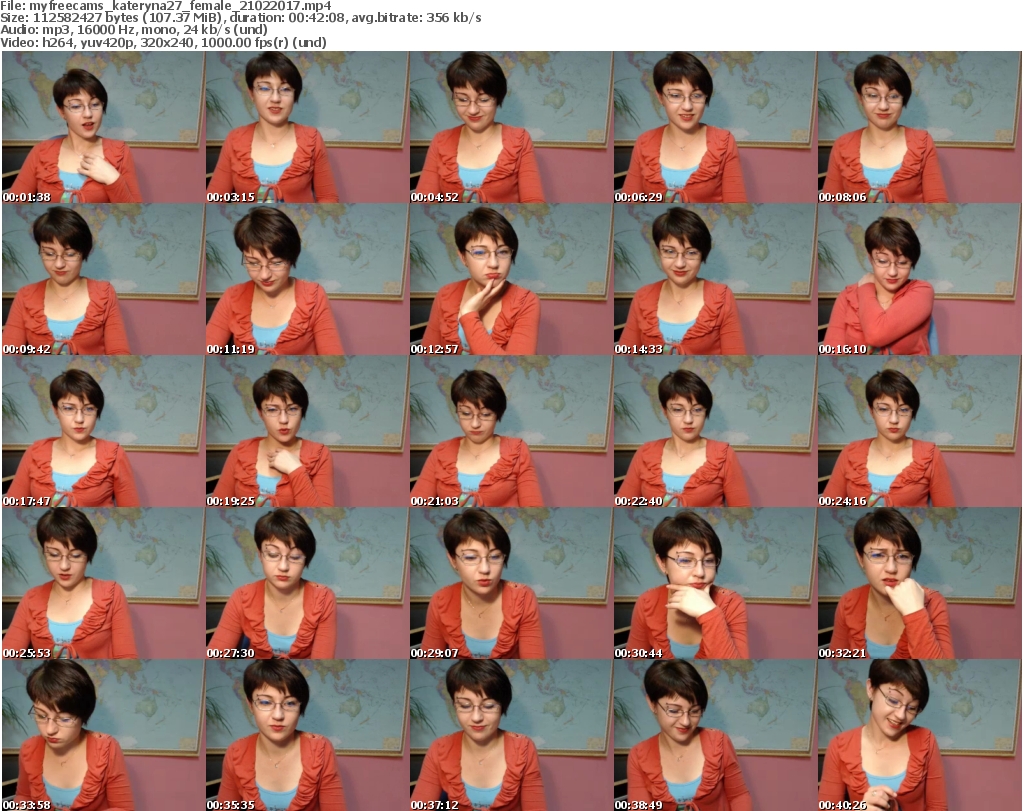The image size is (1024, 811).
Task: Select the 'Size: 112582427 bytes' header line
Action: pos(241,18)
